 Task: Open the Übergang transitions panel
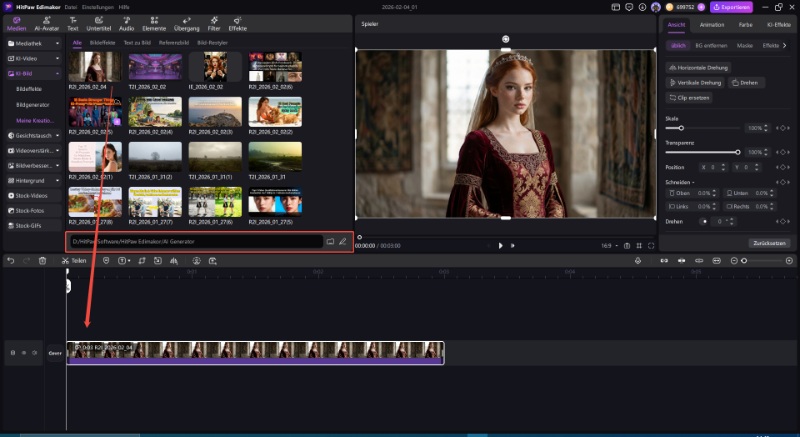point(186,25)
